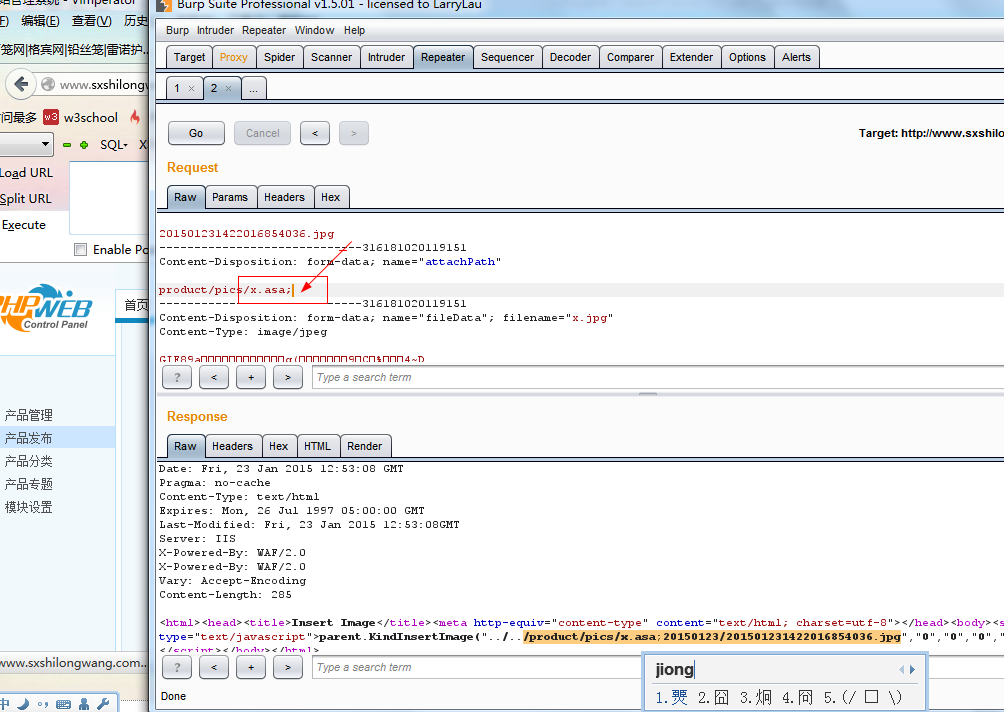Viewport: 1004px width, 712px height.
Task: Open the request Params tab
Action: 230,197
